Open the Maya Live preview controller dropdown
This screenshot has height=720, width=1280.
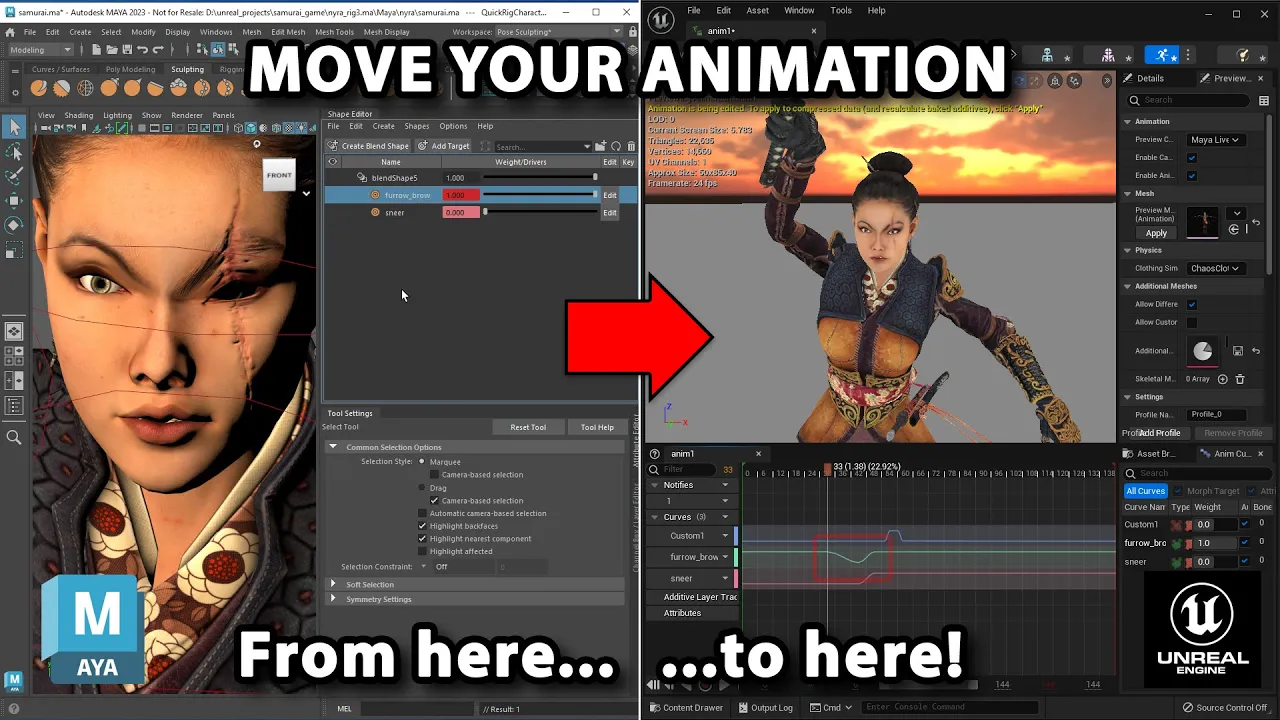1214,140
